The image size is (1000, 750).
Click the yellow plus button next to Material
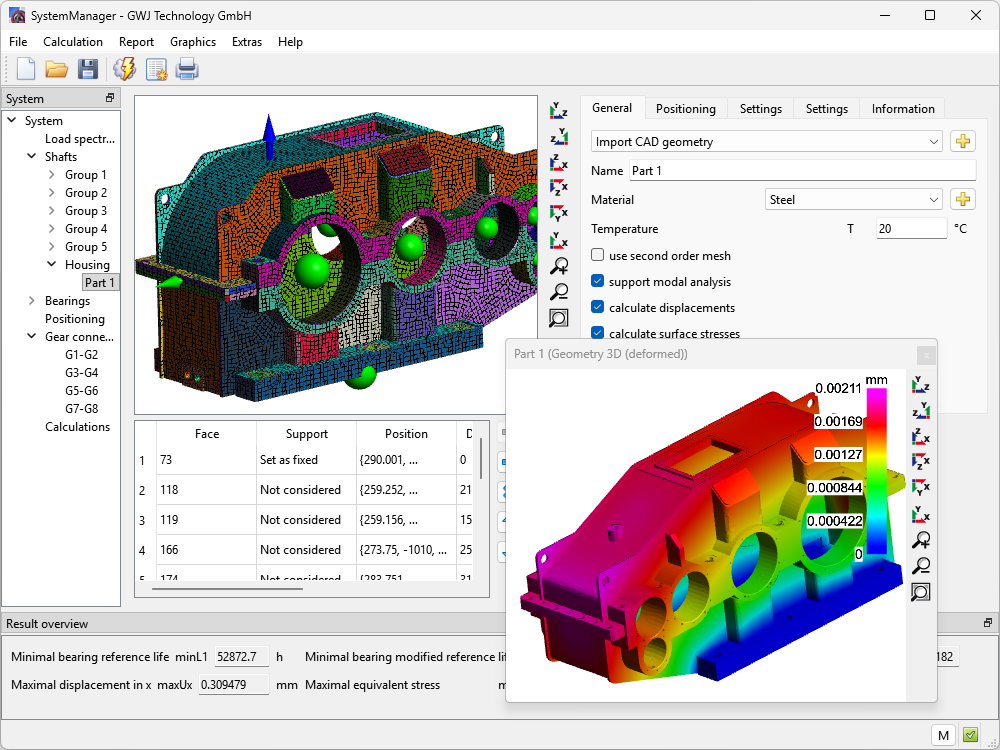pyautogui.click(x=962, y=199)
